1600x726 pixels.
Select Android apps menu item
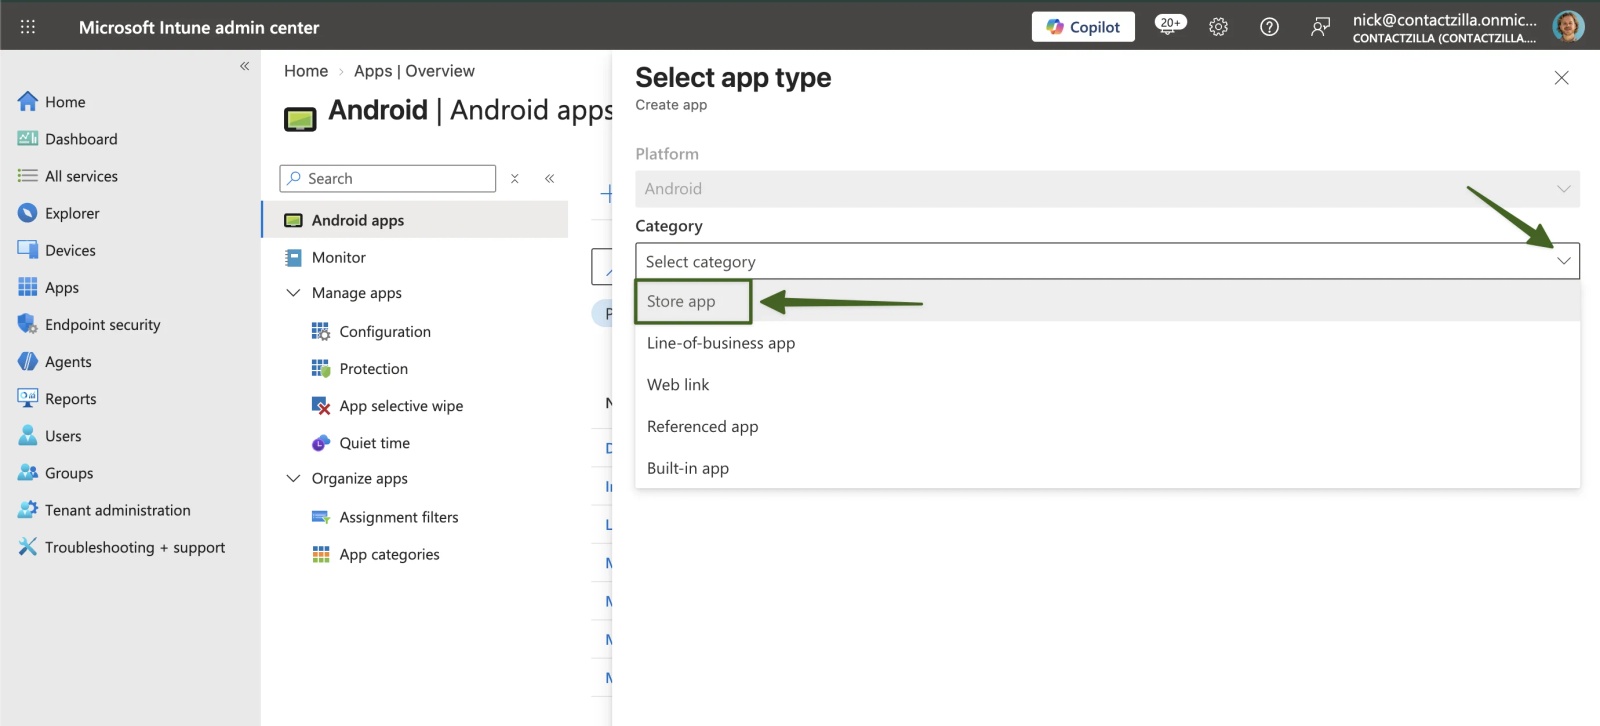click(415, 220)
